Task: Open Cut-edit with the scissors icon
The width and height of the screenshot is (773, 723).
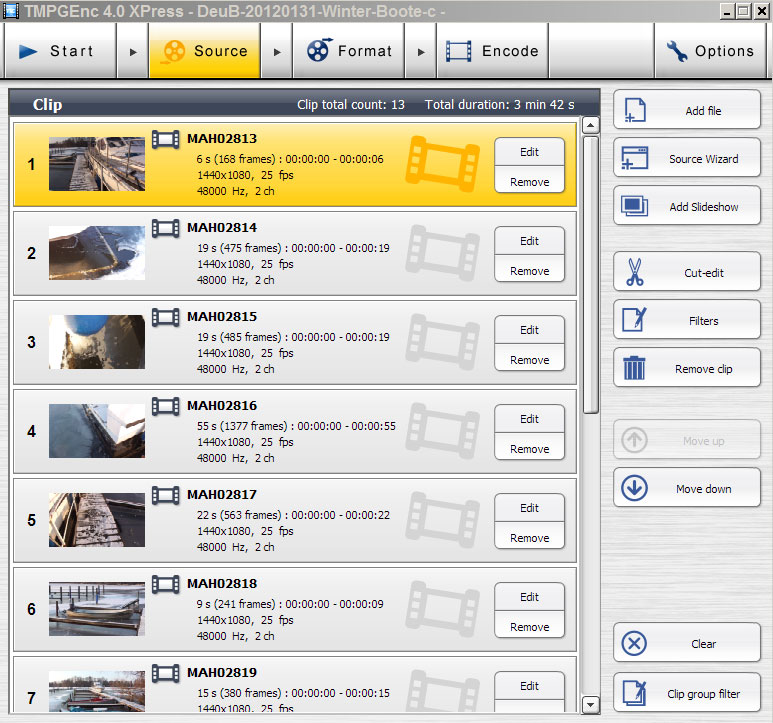Action: pyautogui.click(x=686, y=272)
